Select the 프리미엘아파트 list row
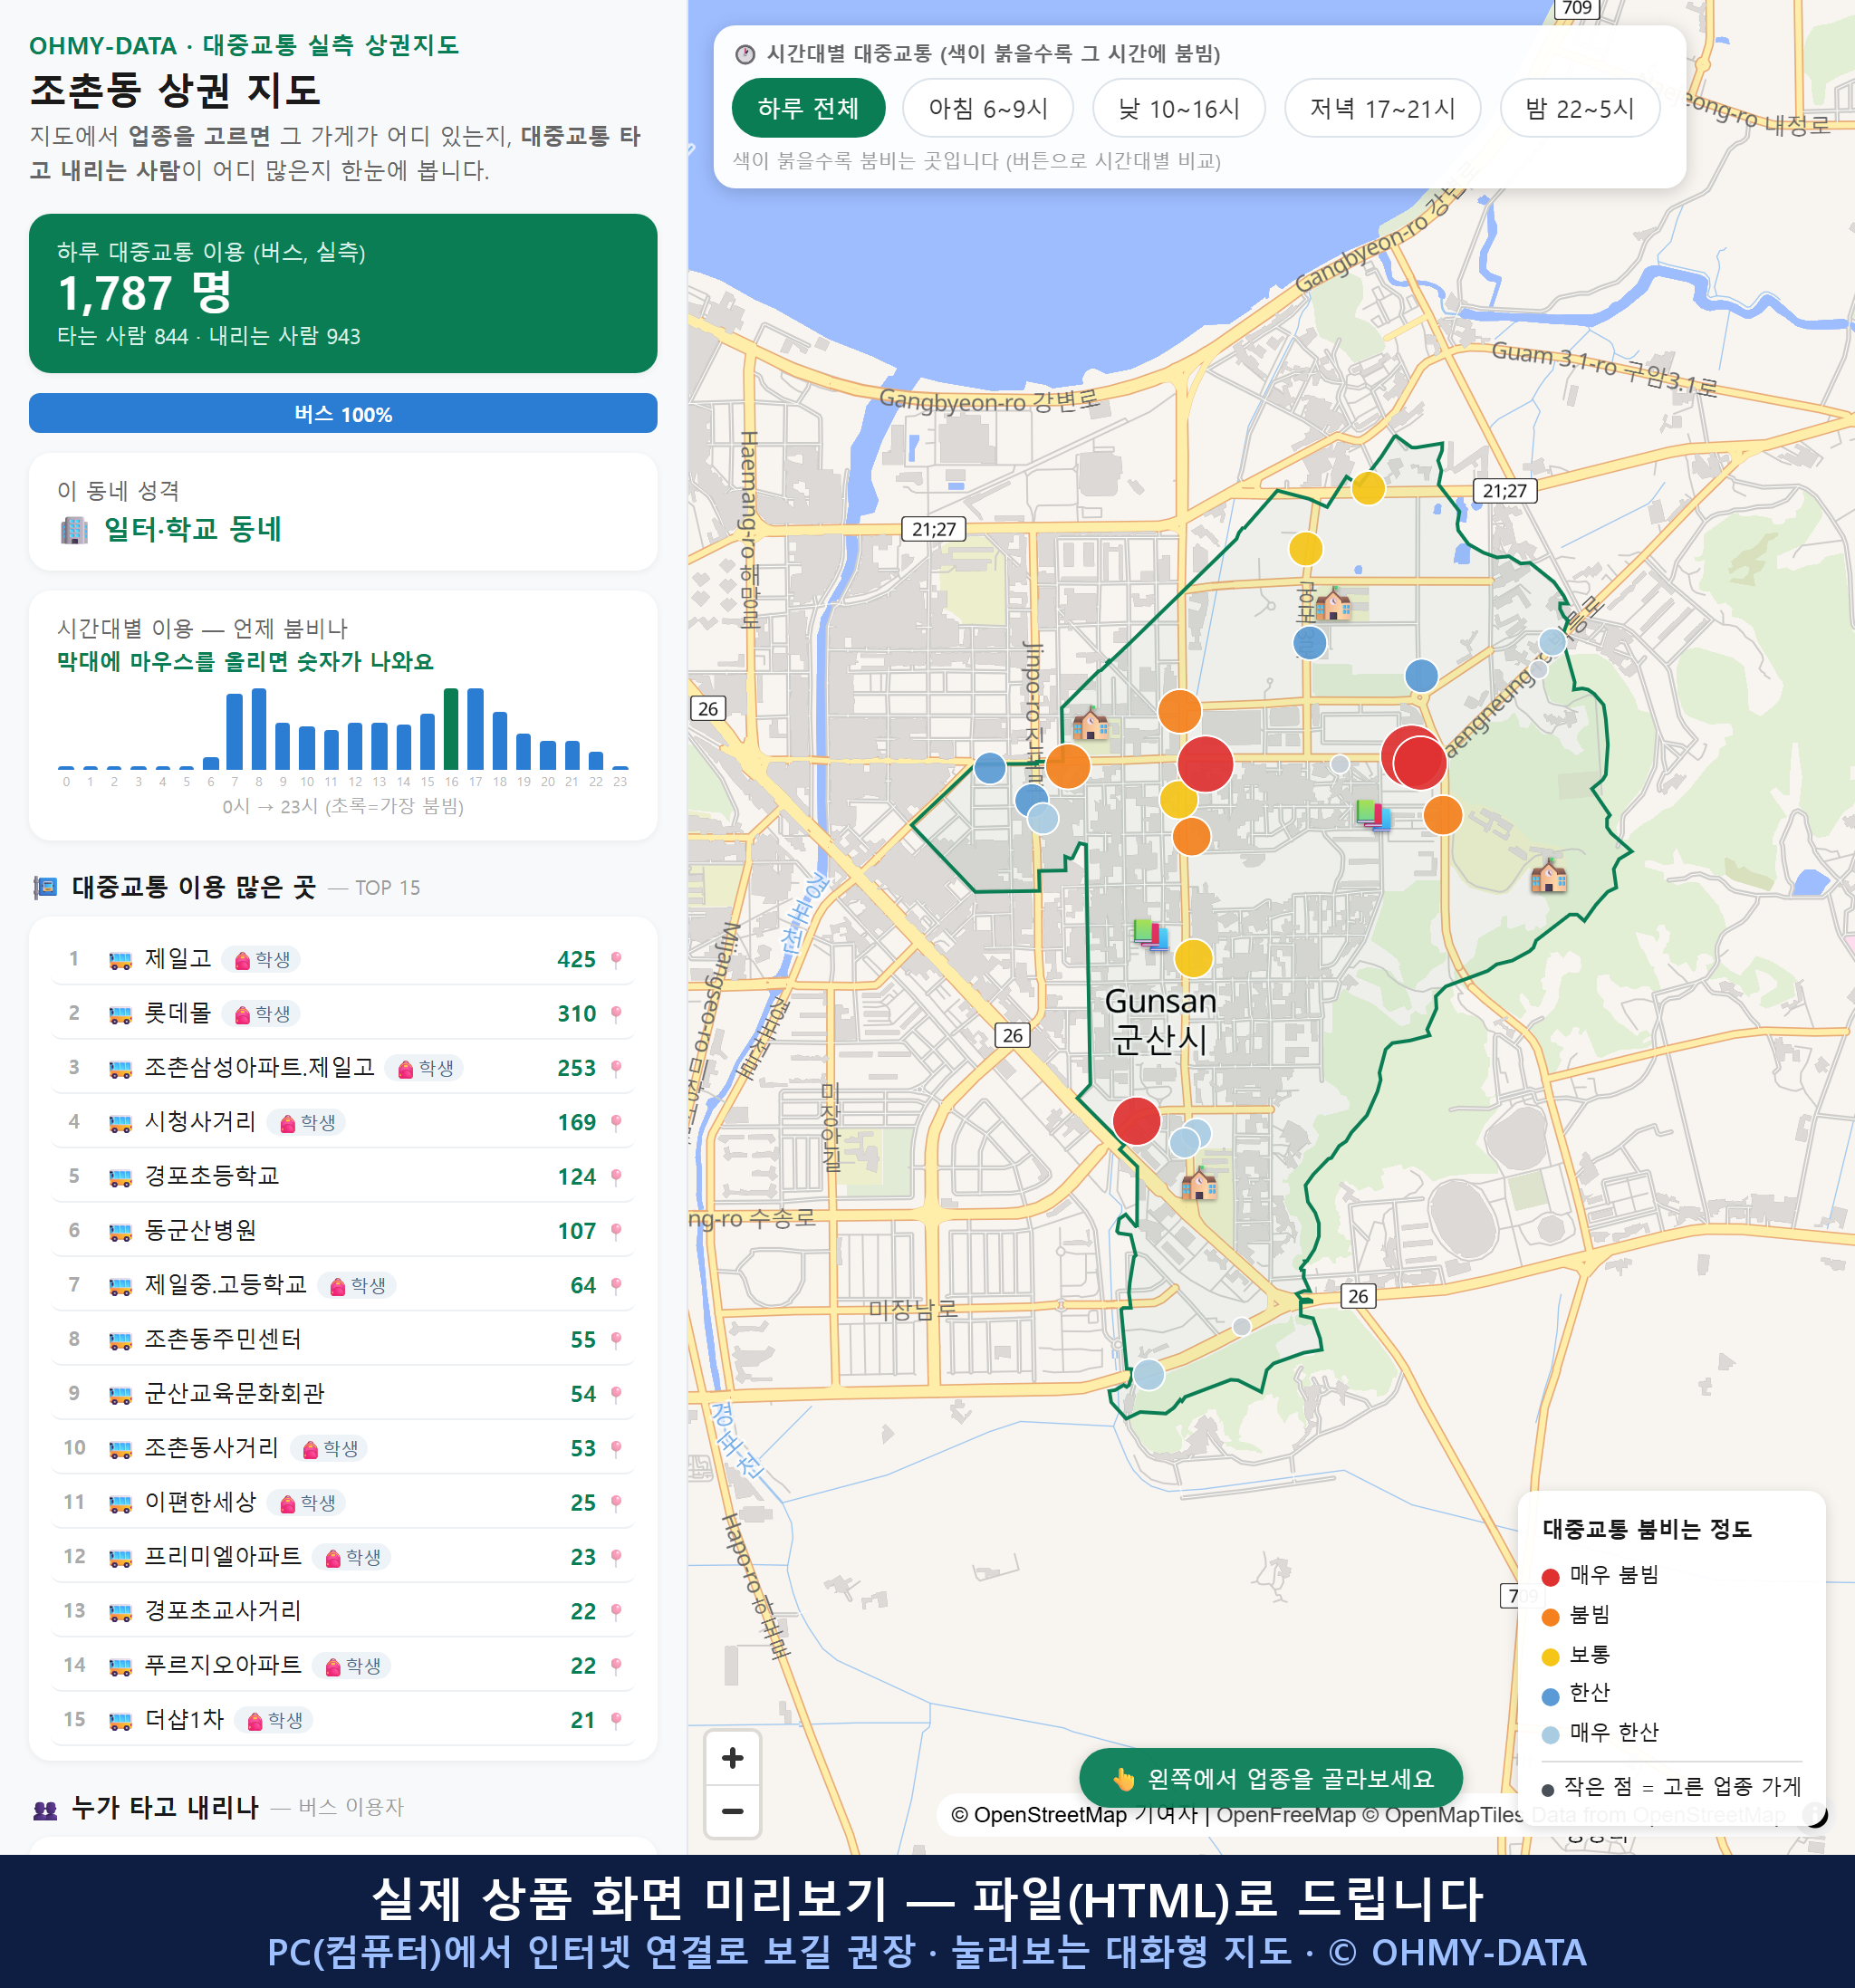The width and height of the screenshot is (1855, 1988). (343, 1557)
